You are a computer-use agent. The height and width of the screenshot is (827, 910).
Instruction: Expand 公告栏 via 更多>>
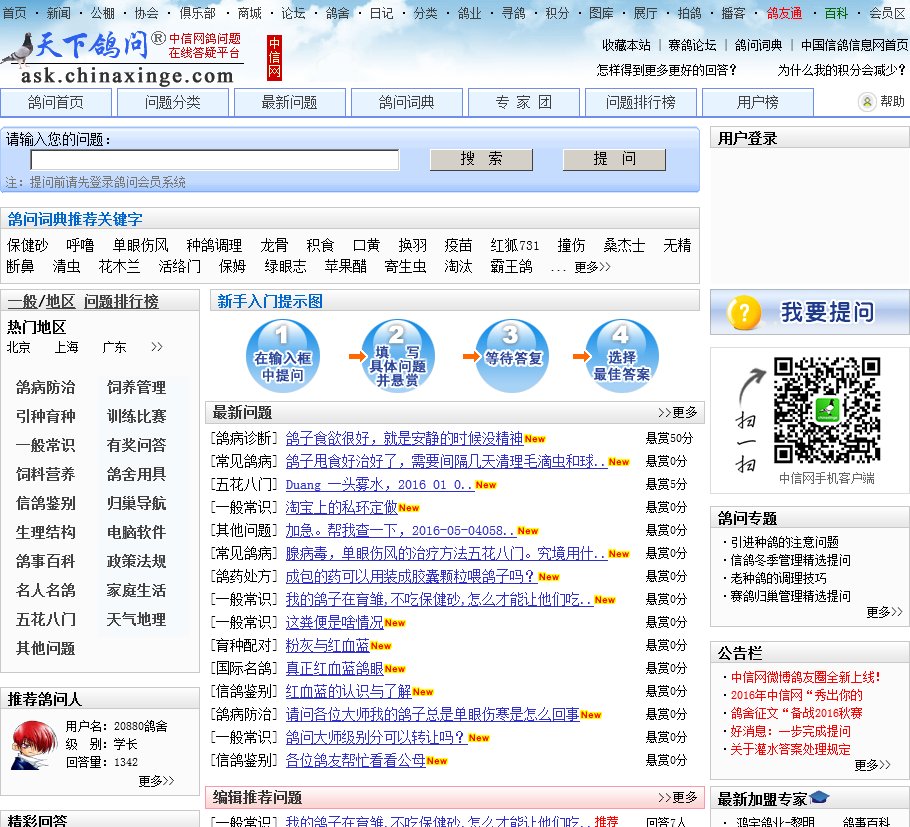tap(872, 765)
